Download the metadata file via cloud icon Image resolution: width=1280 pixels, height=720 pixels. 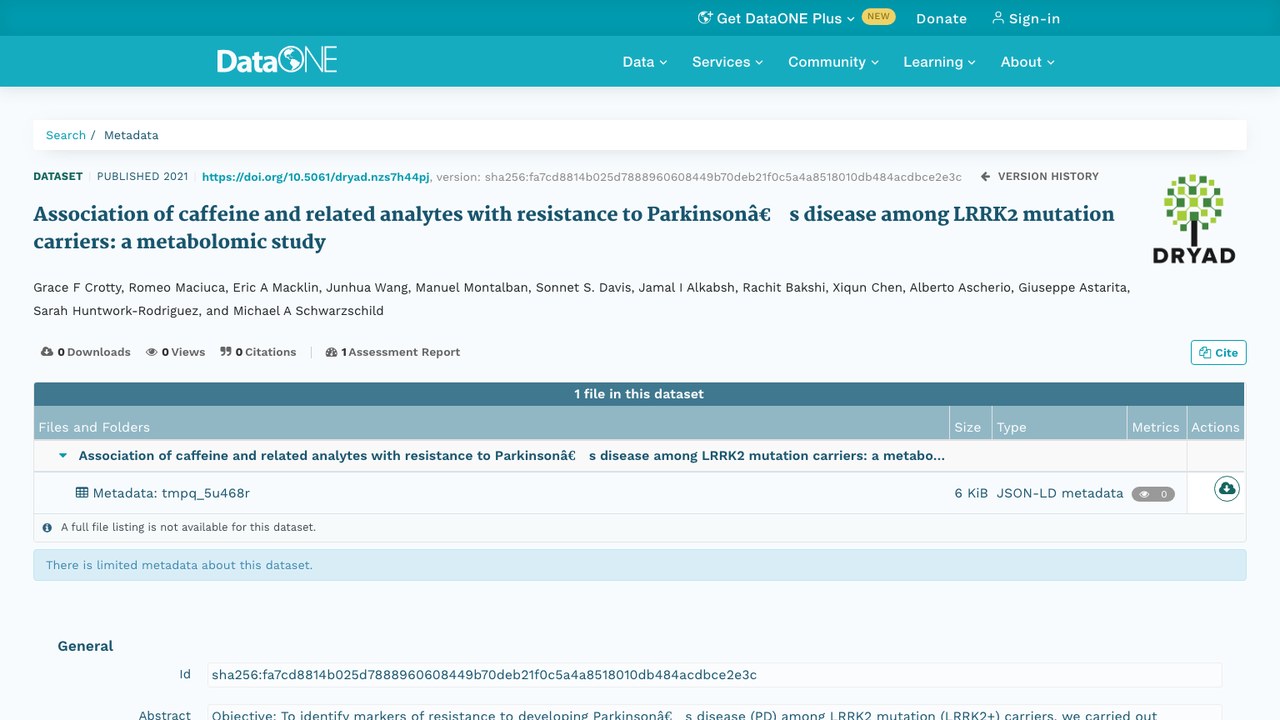pyautogui.click(x=1227, y=489)
